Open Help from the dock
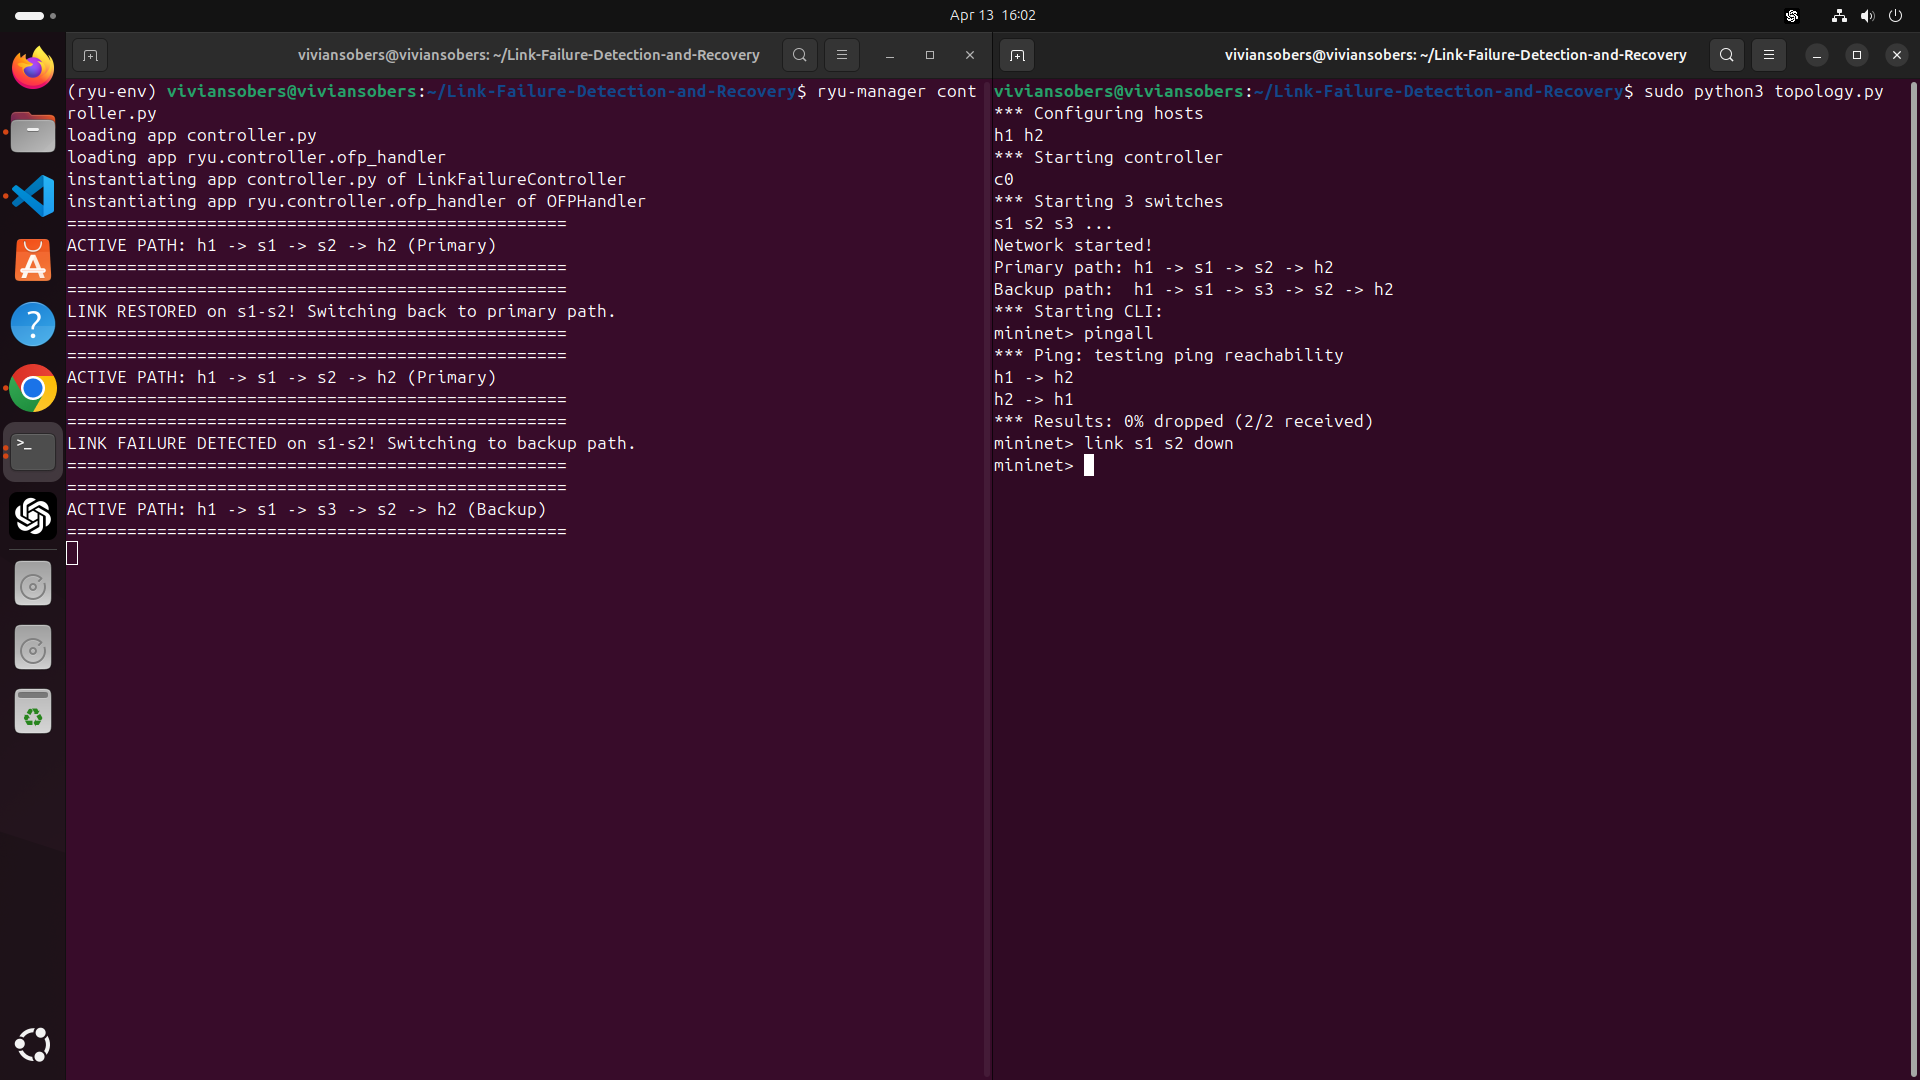This screenshot has height=1080, width=1920. (33, 324)
